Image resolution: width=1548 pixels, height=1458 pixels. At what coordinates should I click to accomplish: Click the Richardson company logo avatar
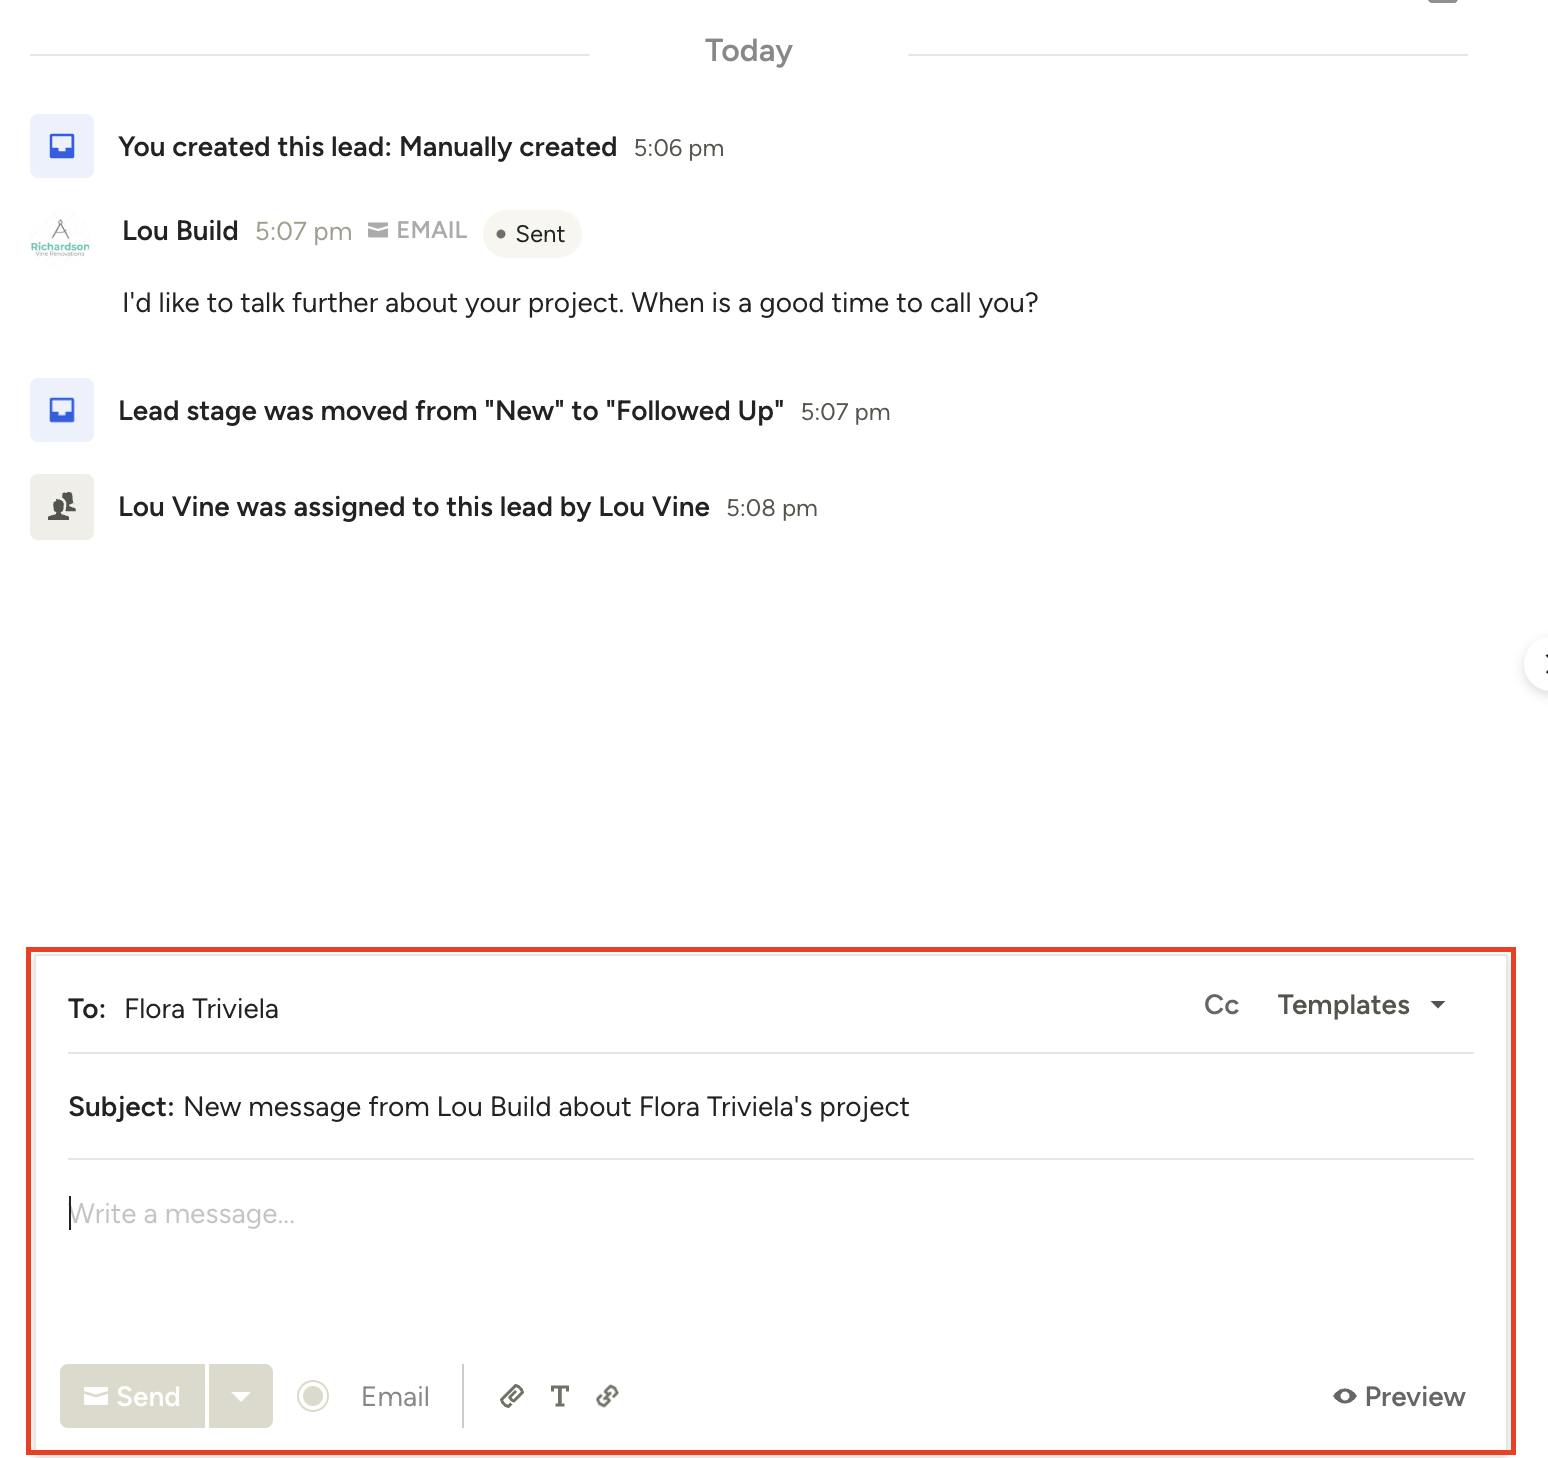(x=60, y=238)
